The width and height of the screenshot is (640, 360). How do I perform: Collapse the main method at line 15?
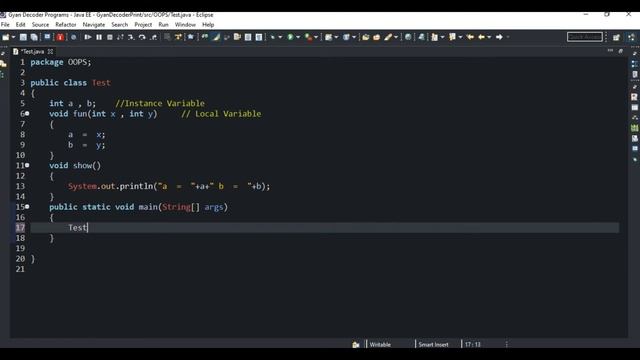27,207
